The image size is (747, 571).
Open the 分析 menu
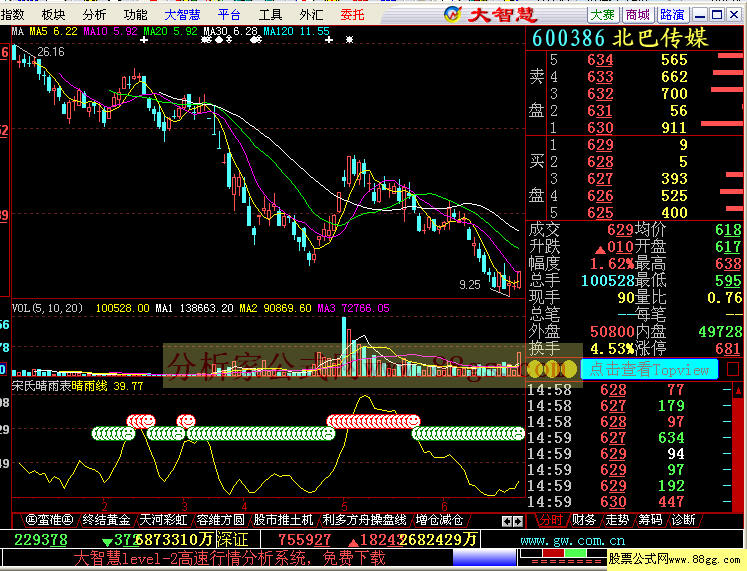pyautogui.click(x=94, y=15)
